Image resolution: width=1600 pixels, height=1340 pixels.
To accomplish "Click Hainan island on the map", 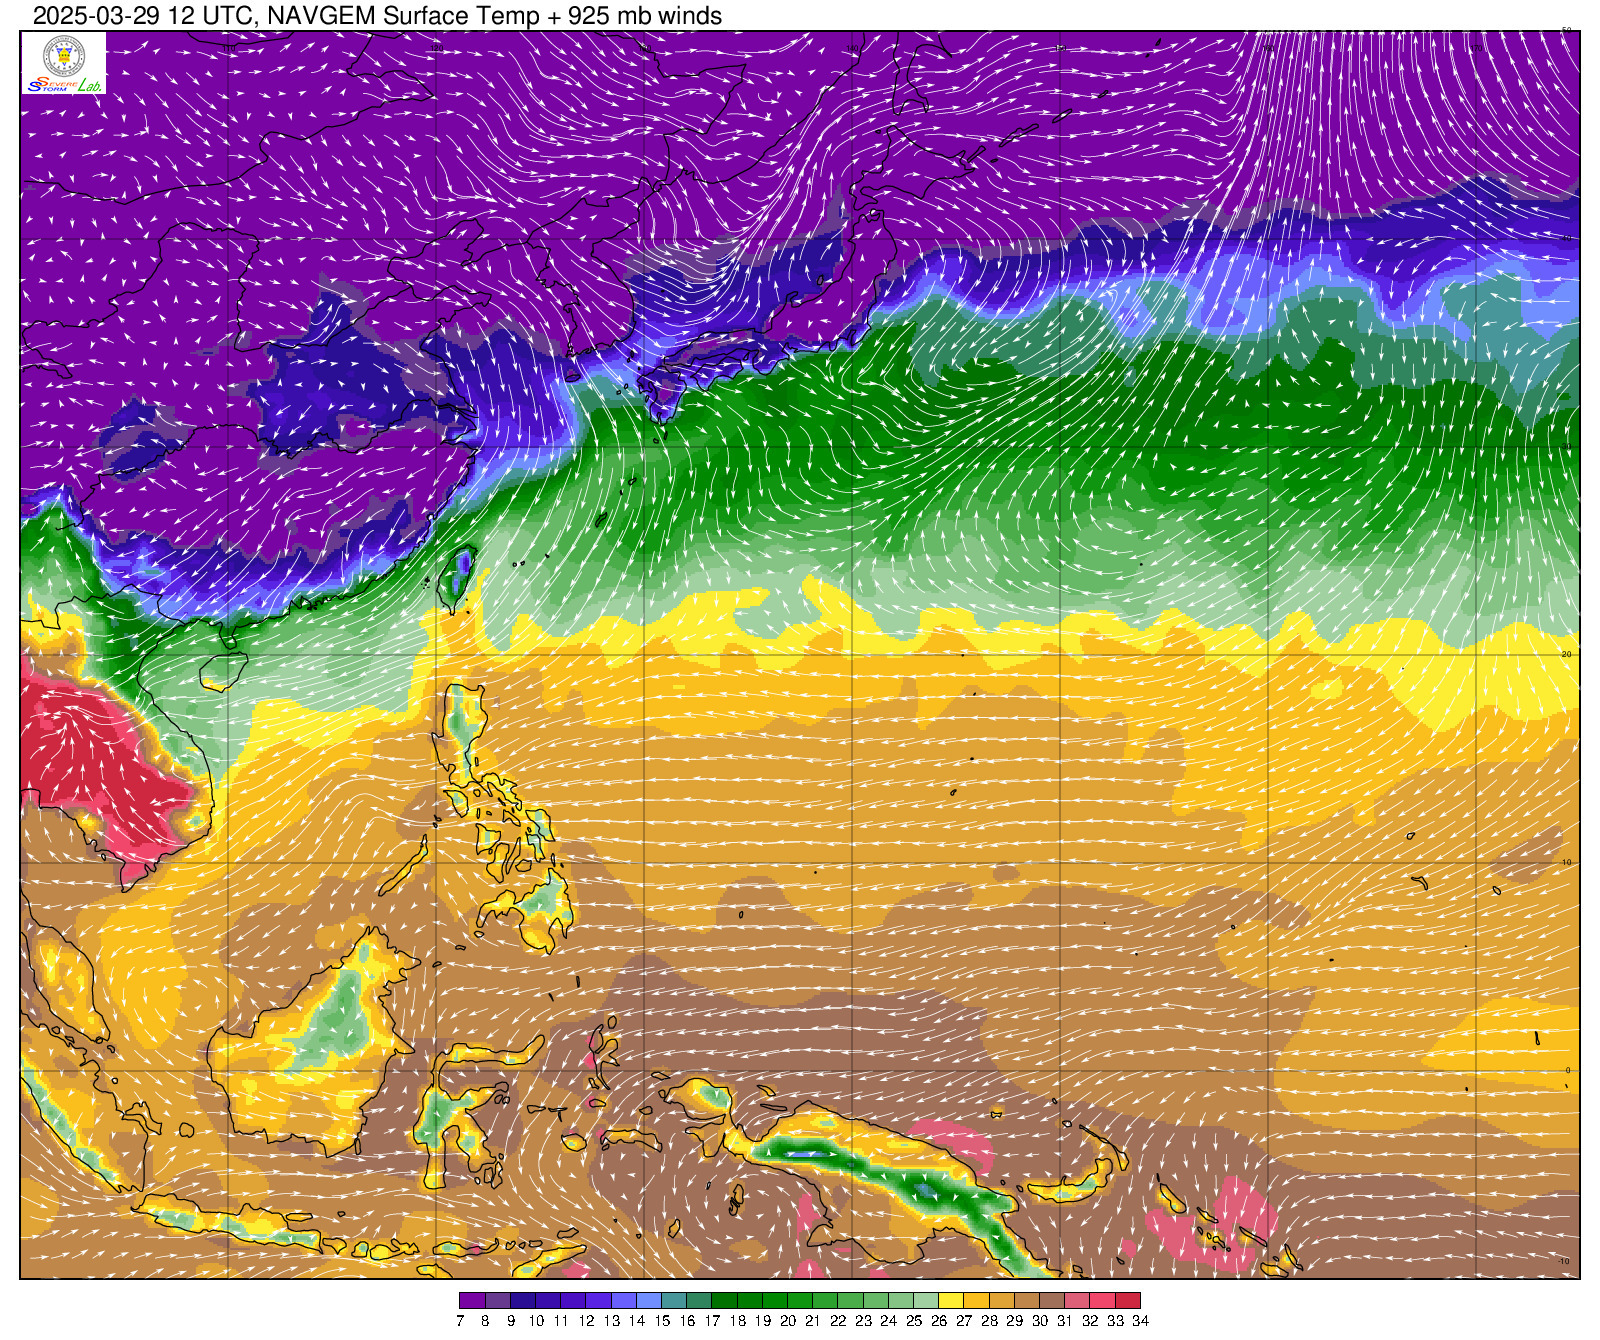I will tap(223, 671).
